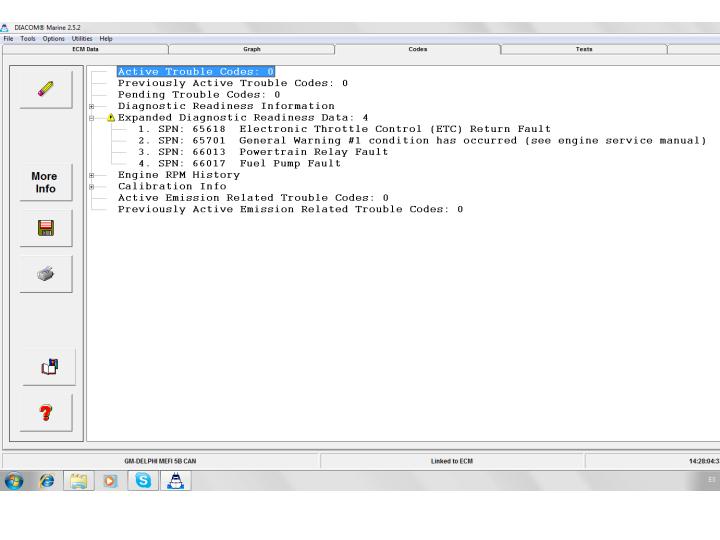This screenshot has width=720, height=540.
Task: Click the Diacom Marine taskbar icon
Action: click(175, 480)
